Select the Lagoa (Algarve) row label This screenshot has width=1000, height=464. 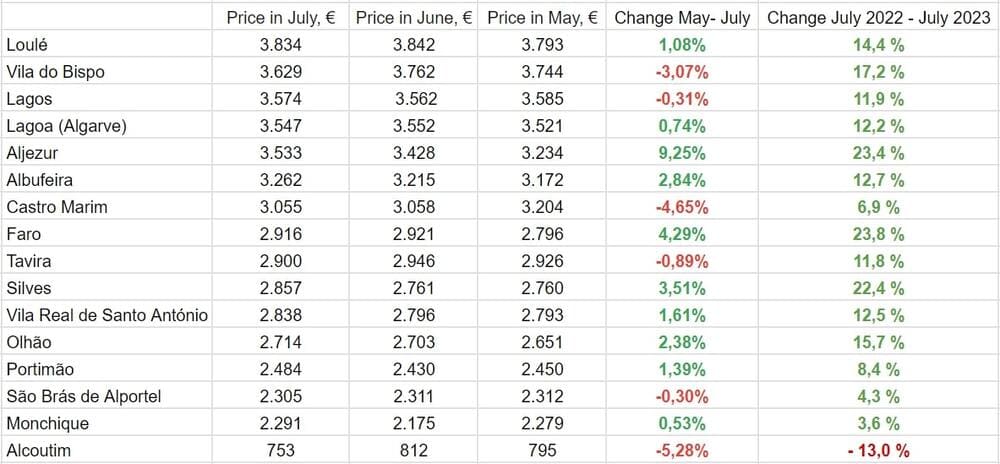[66, 126]
